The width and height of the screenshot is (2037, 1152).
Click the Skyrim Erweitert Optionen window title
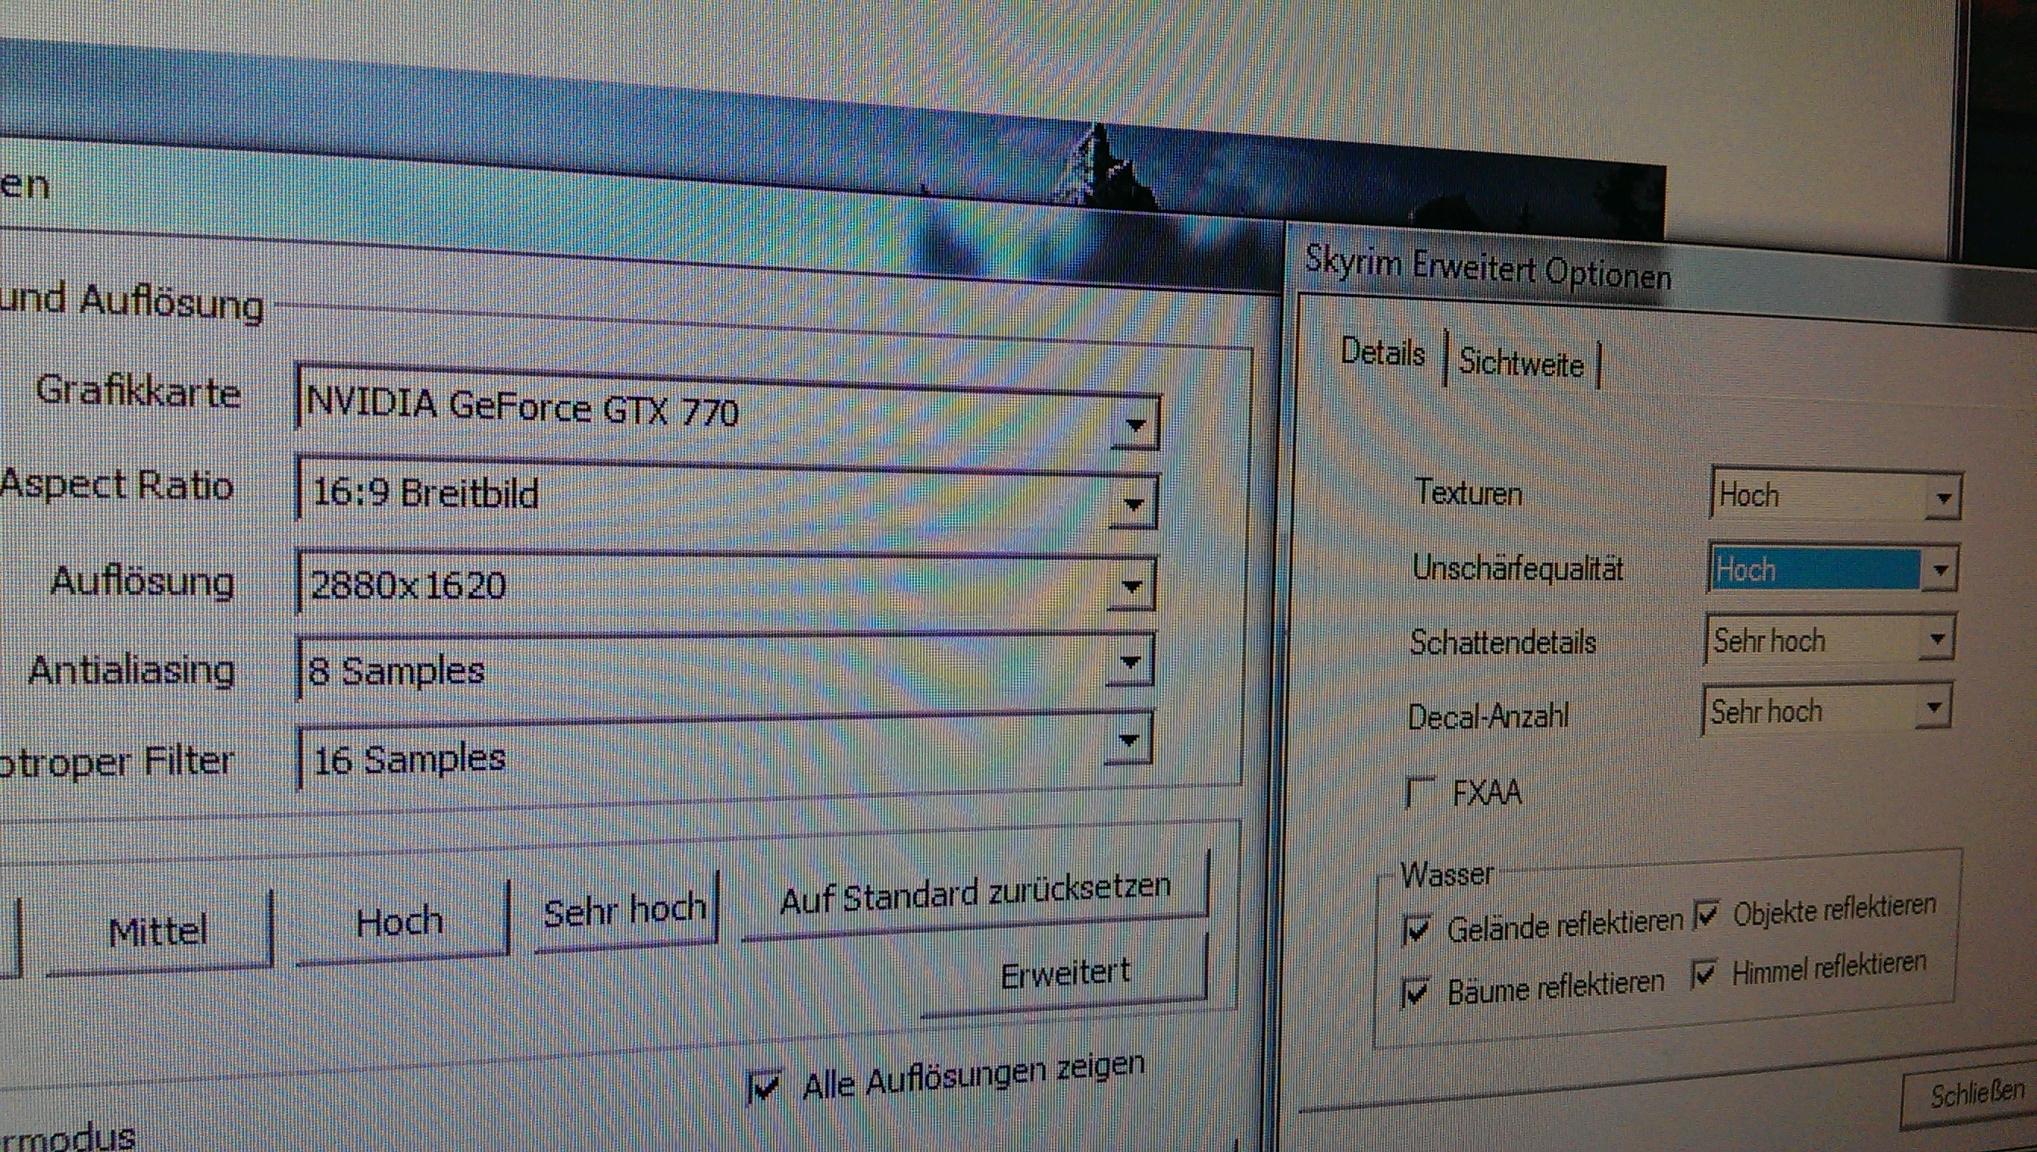(x=1488, y=268)
